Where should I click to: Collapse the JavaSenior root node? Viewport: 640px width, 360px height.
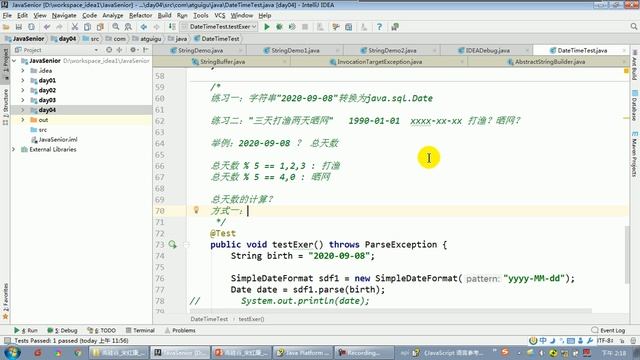(15, 61)
